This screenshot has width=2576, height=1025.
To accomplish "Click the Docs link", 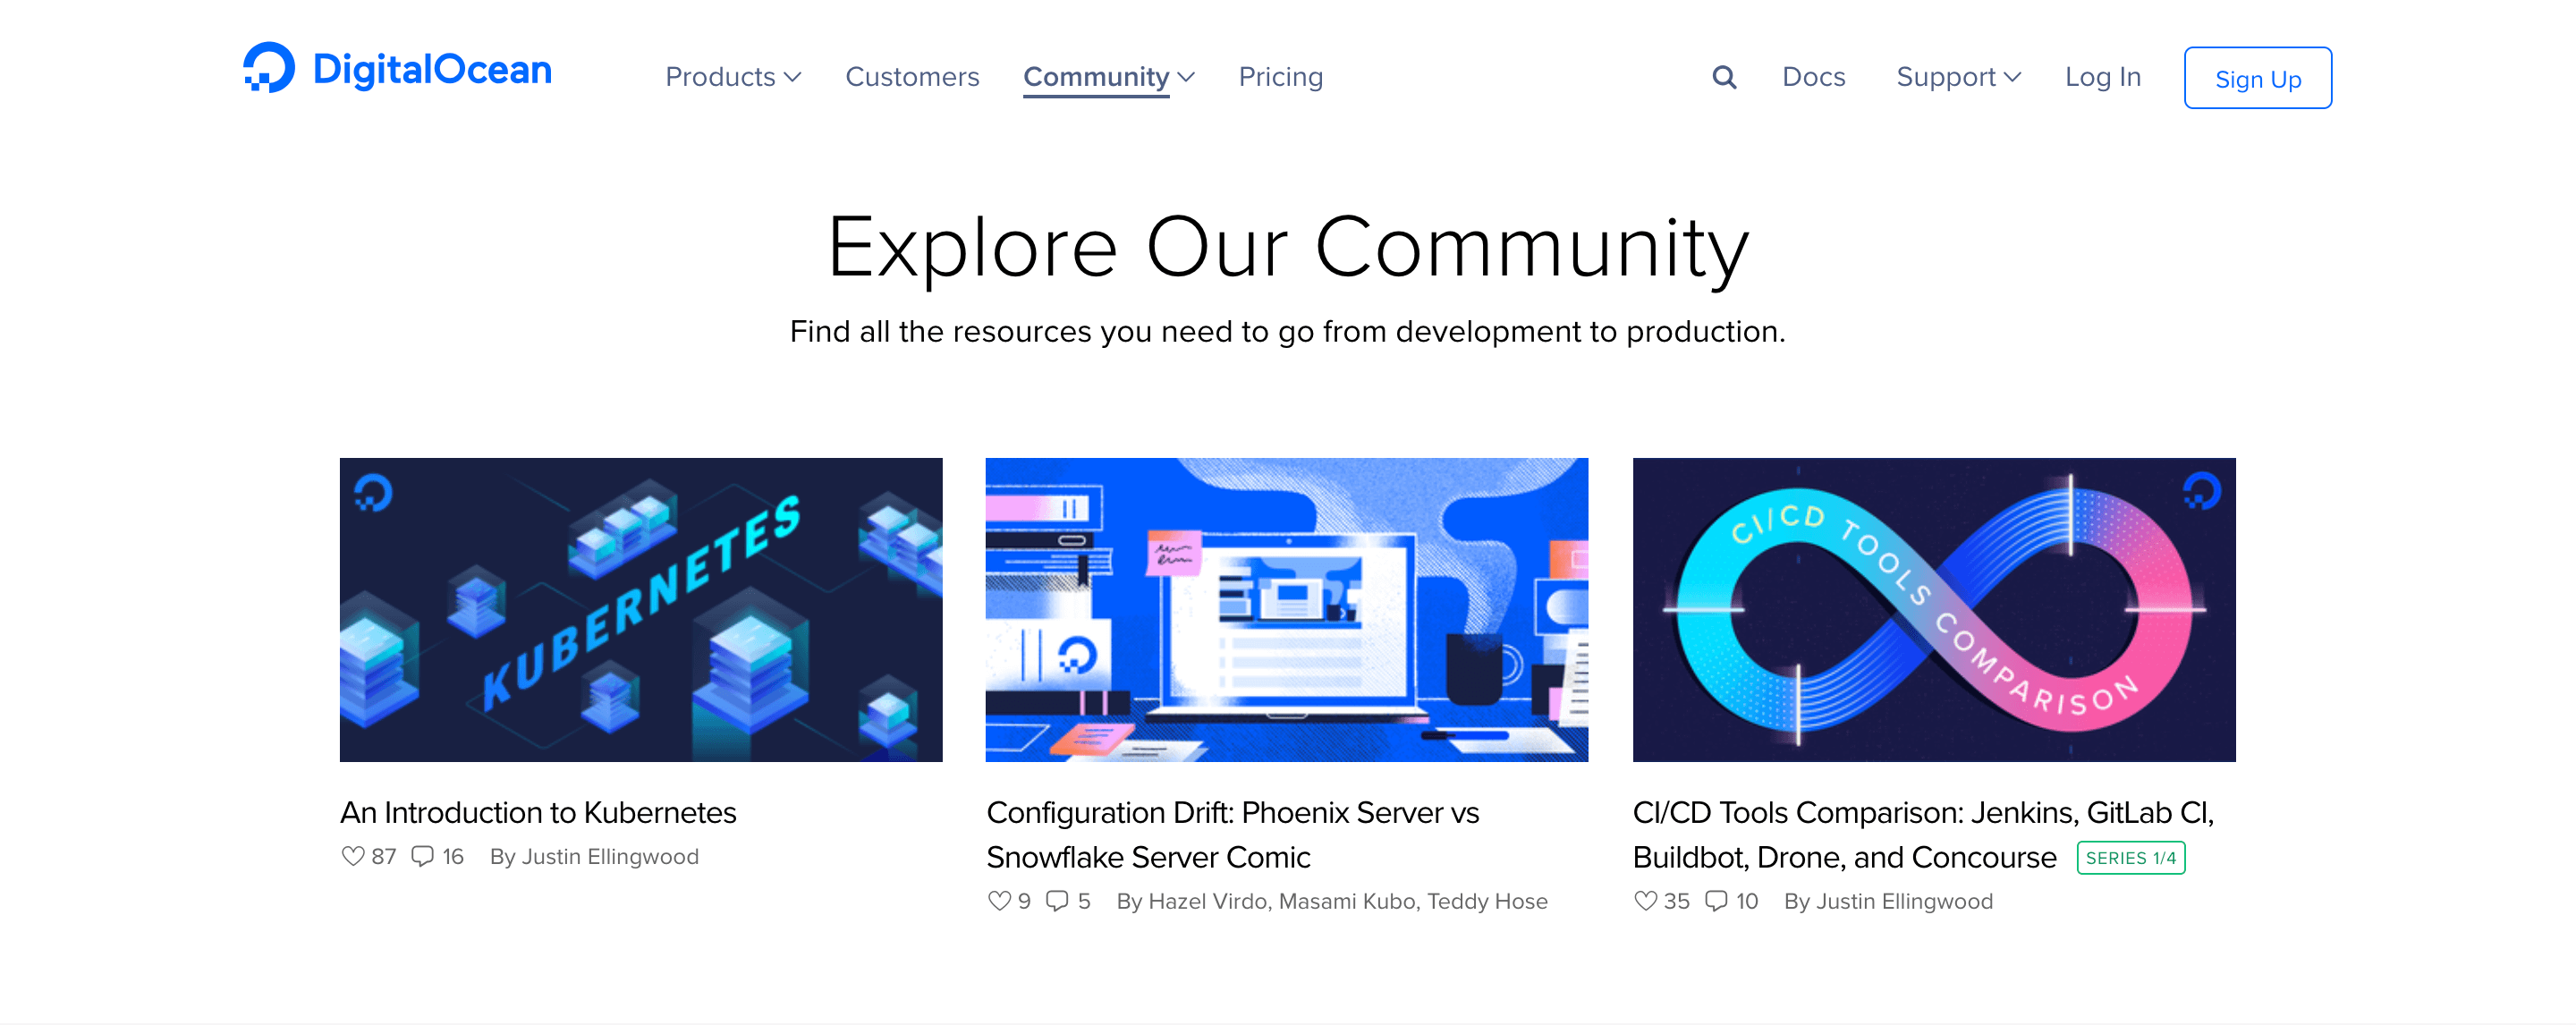I will [1814, 75].
